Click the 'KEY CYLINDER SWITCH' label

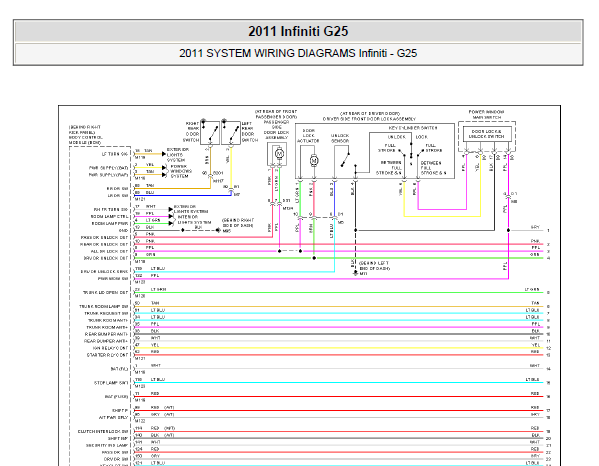(413, 128)
